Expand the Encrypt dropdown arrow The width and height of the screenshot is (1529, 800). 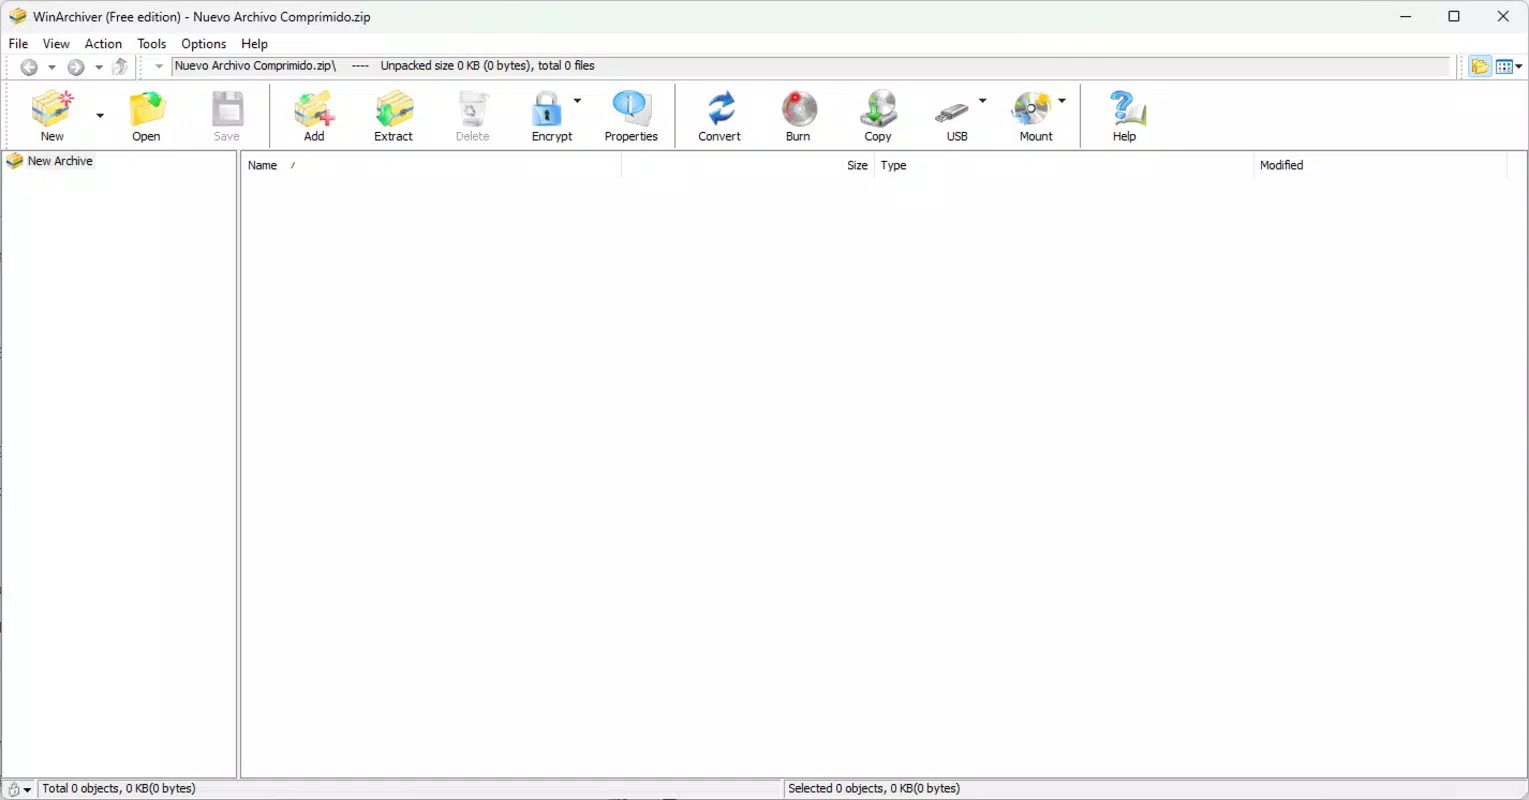tap(577, 101)
